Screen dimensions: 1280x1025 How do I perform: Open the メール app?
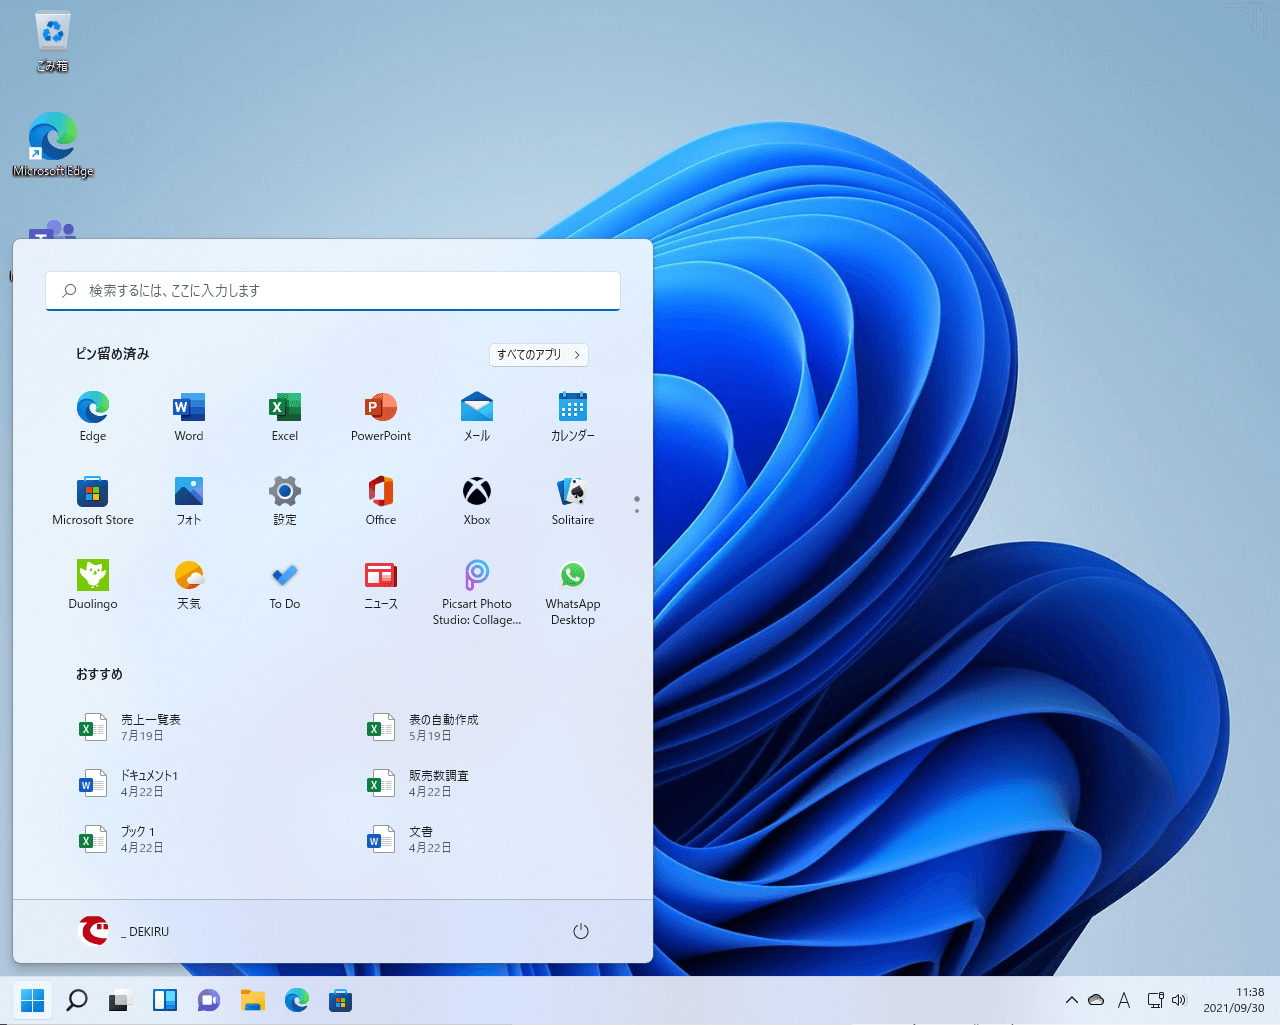pos(477,416)
